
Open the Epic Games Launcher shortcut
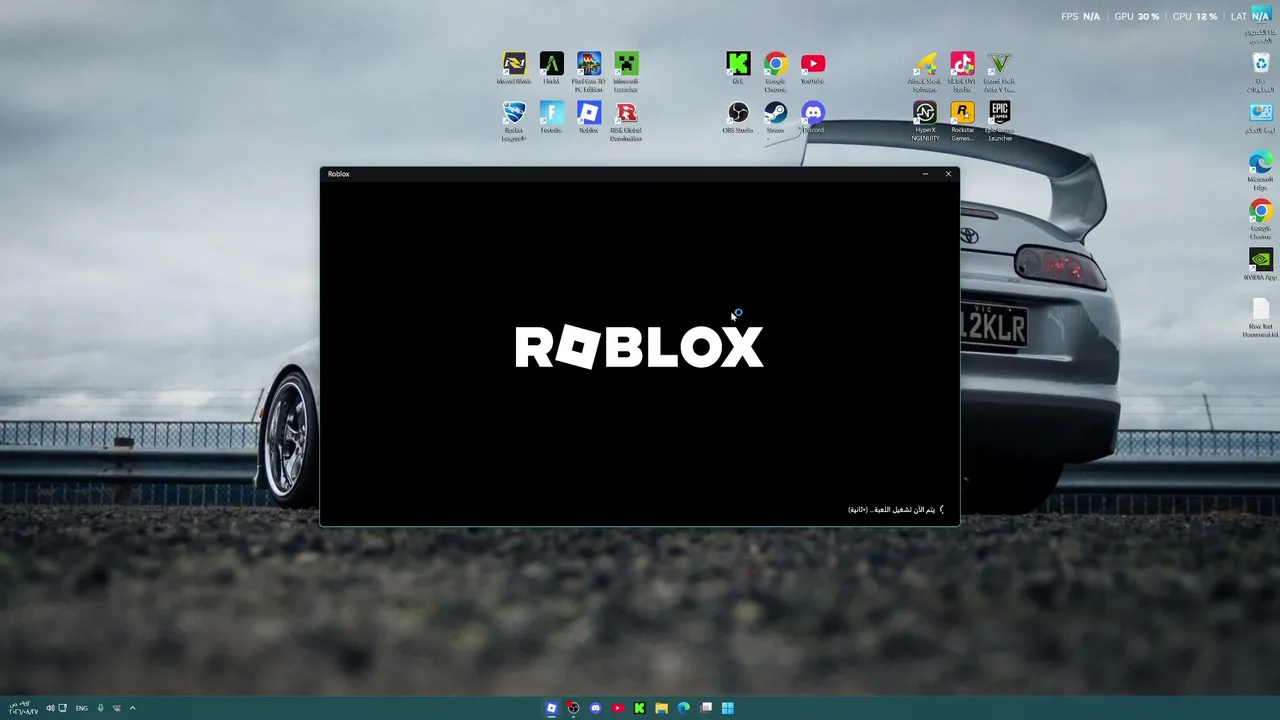(x=999, y=121)
